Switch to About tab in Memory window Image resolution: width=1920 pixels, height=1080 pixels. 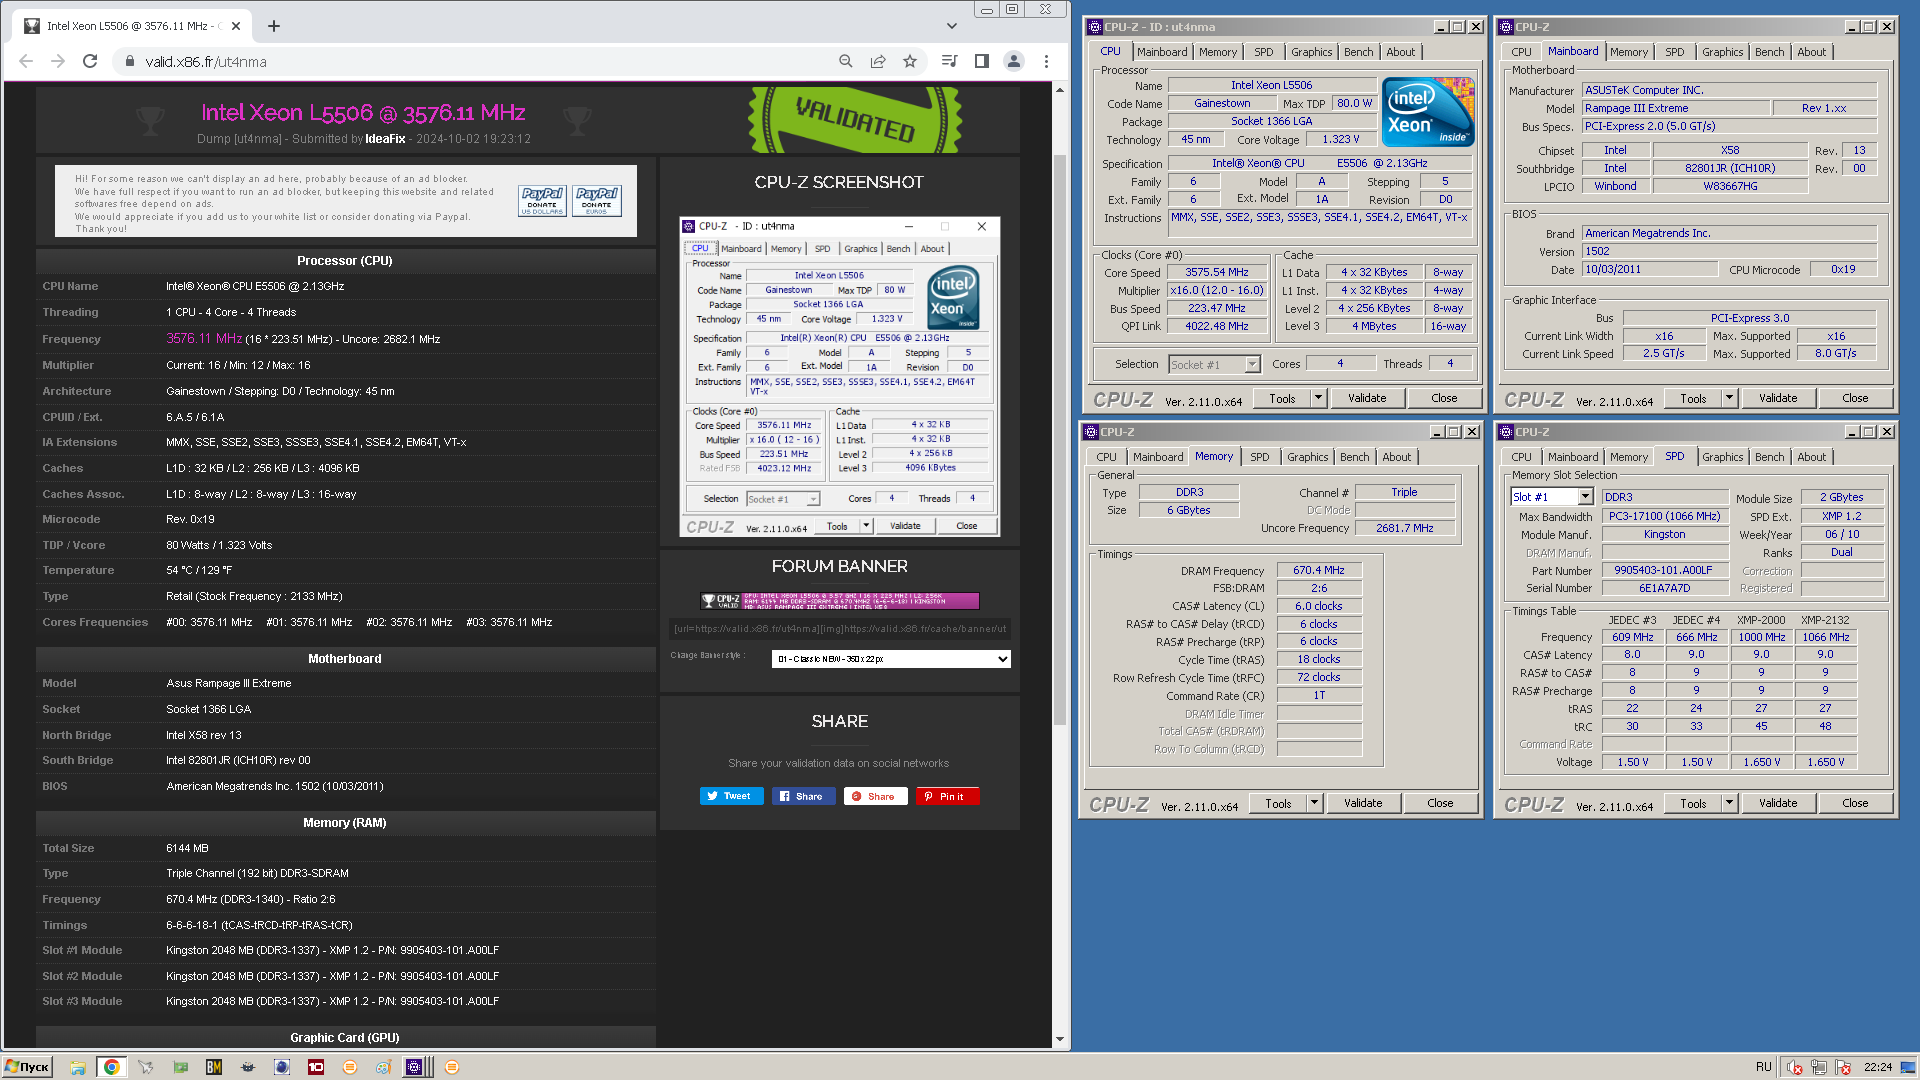(x=1396, y=457)
